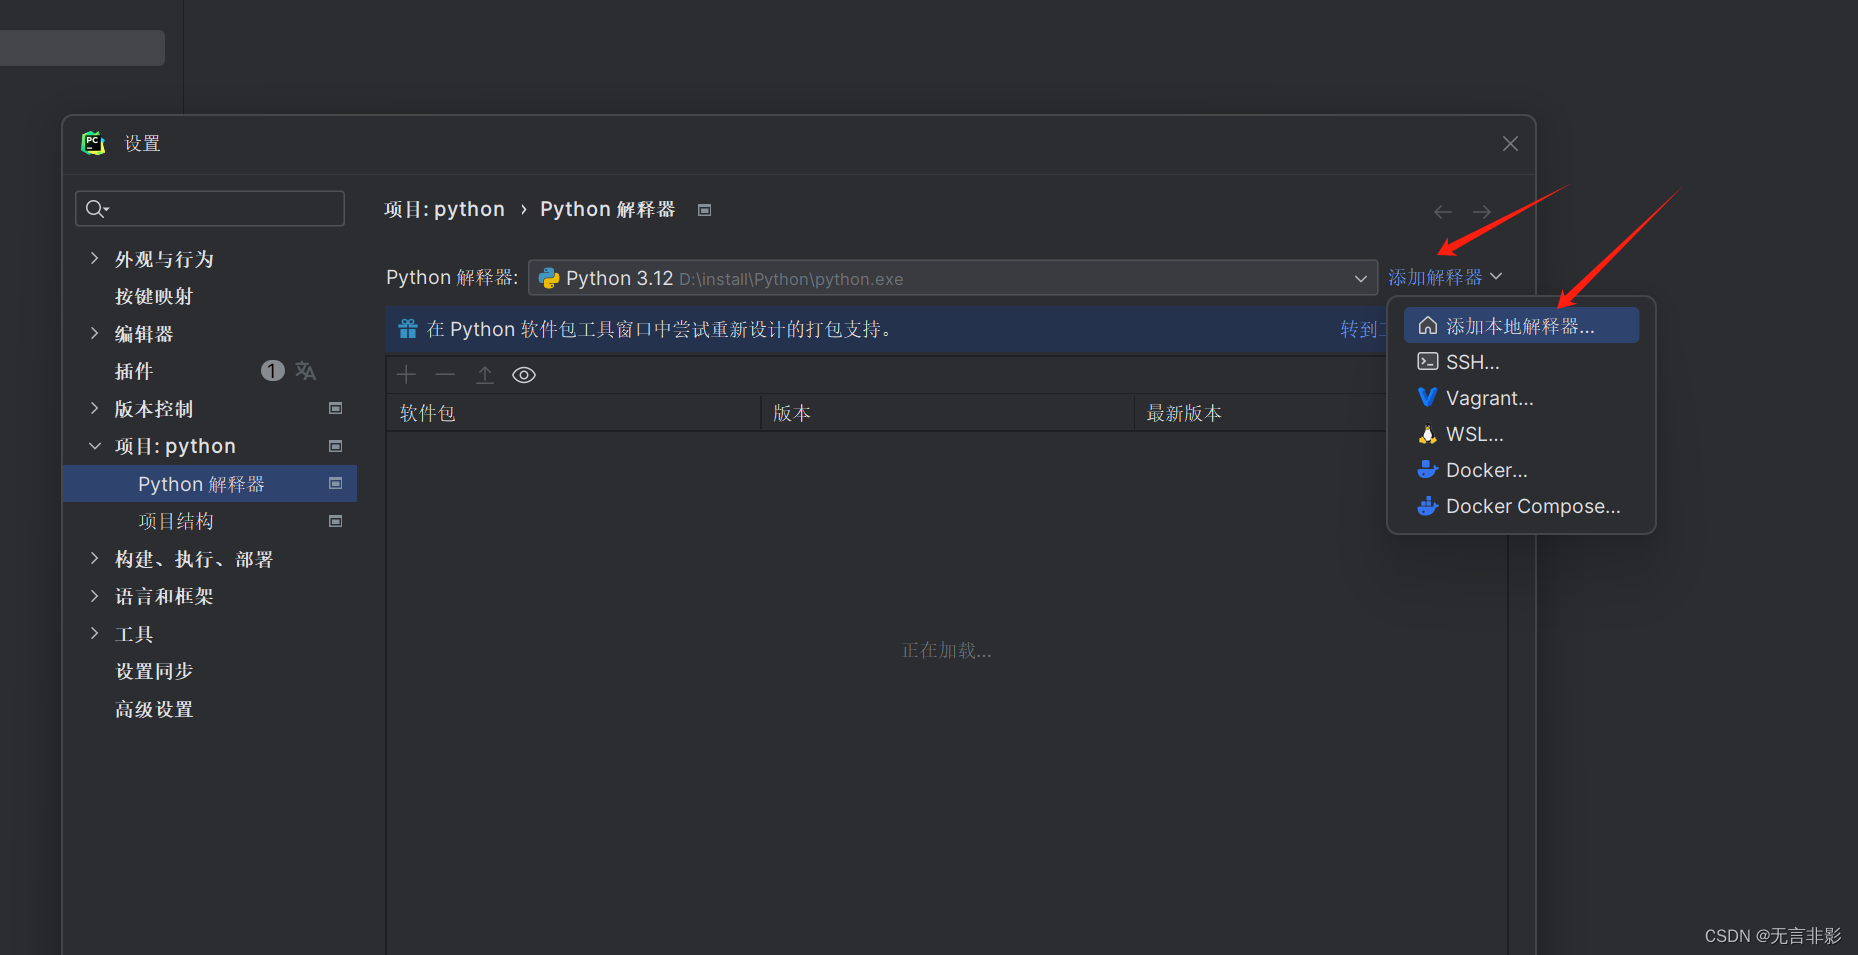Click the 转到 link in the banner
This screenshot has width=1858, height=955.
coord(1362,329)
